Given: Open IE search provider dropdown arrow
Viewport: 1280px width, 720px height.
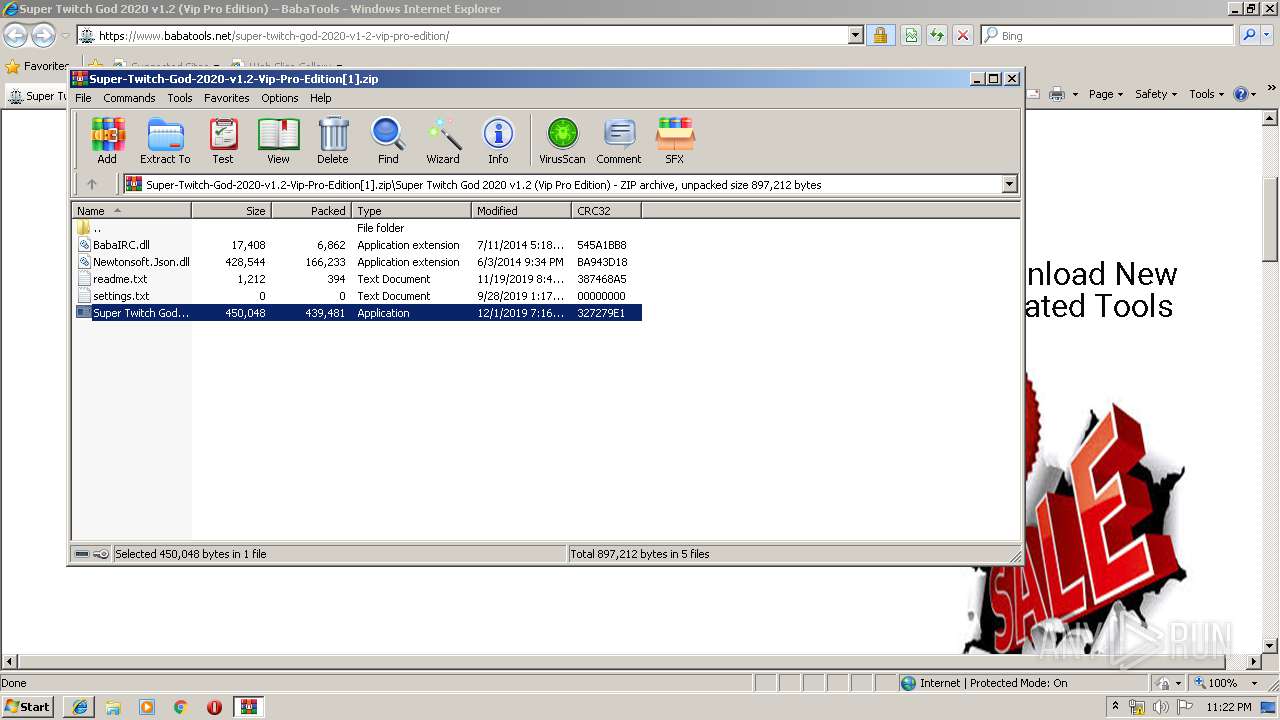Looking at the screenshot, I should pyautogui.click(x=1269, y=35).
